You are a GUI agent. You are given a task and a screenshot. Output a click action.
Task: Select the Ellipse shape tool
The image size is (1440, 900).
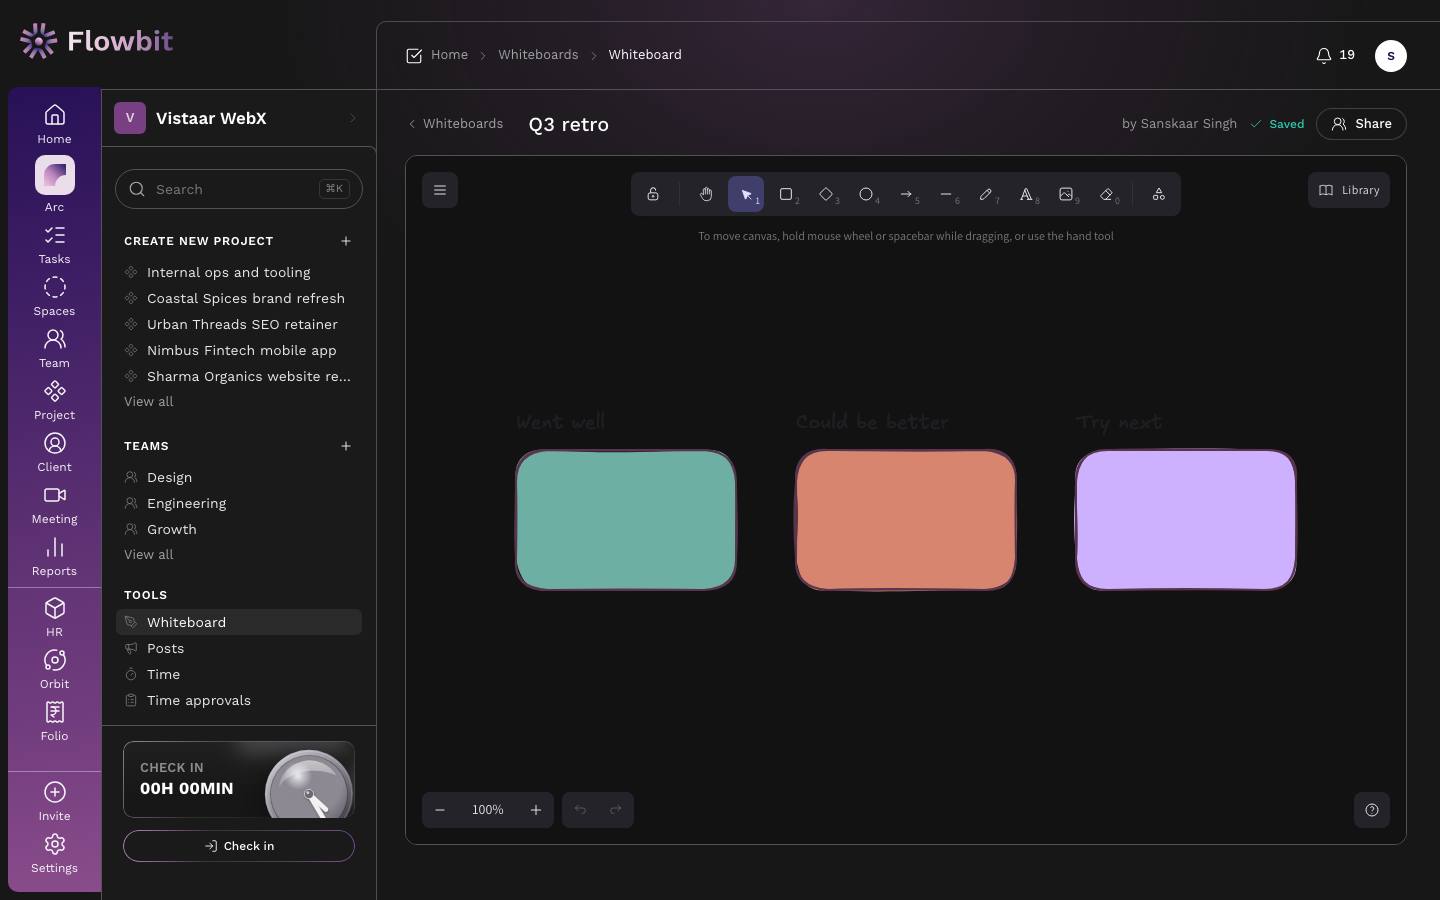(866, 194)
